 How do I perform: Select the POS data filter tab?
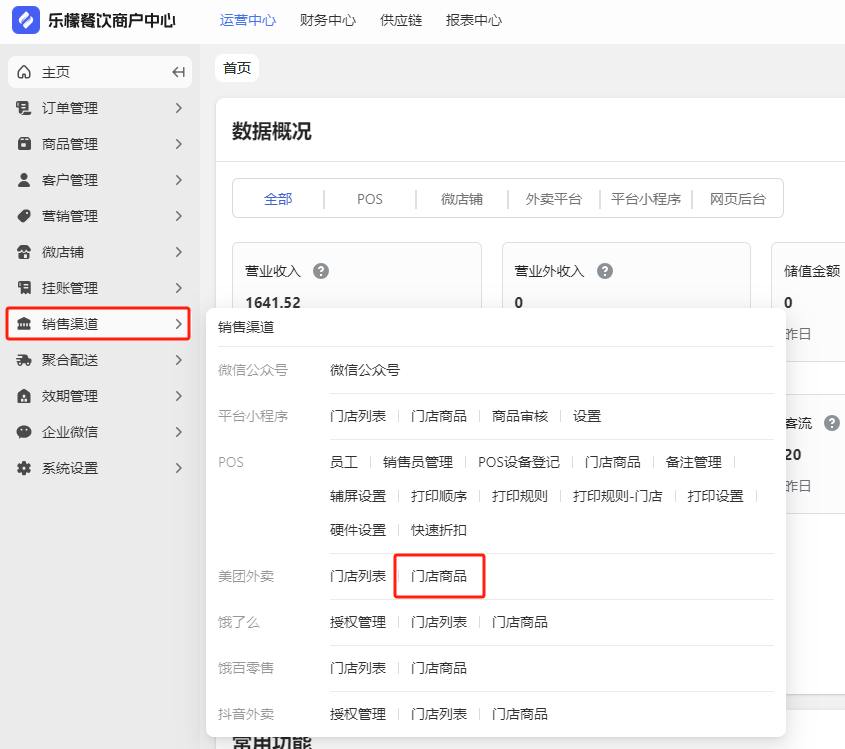370,199
